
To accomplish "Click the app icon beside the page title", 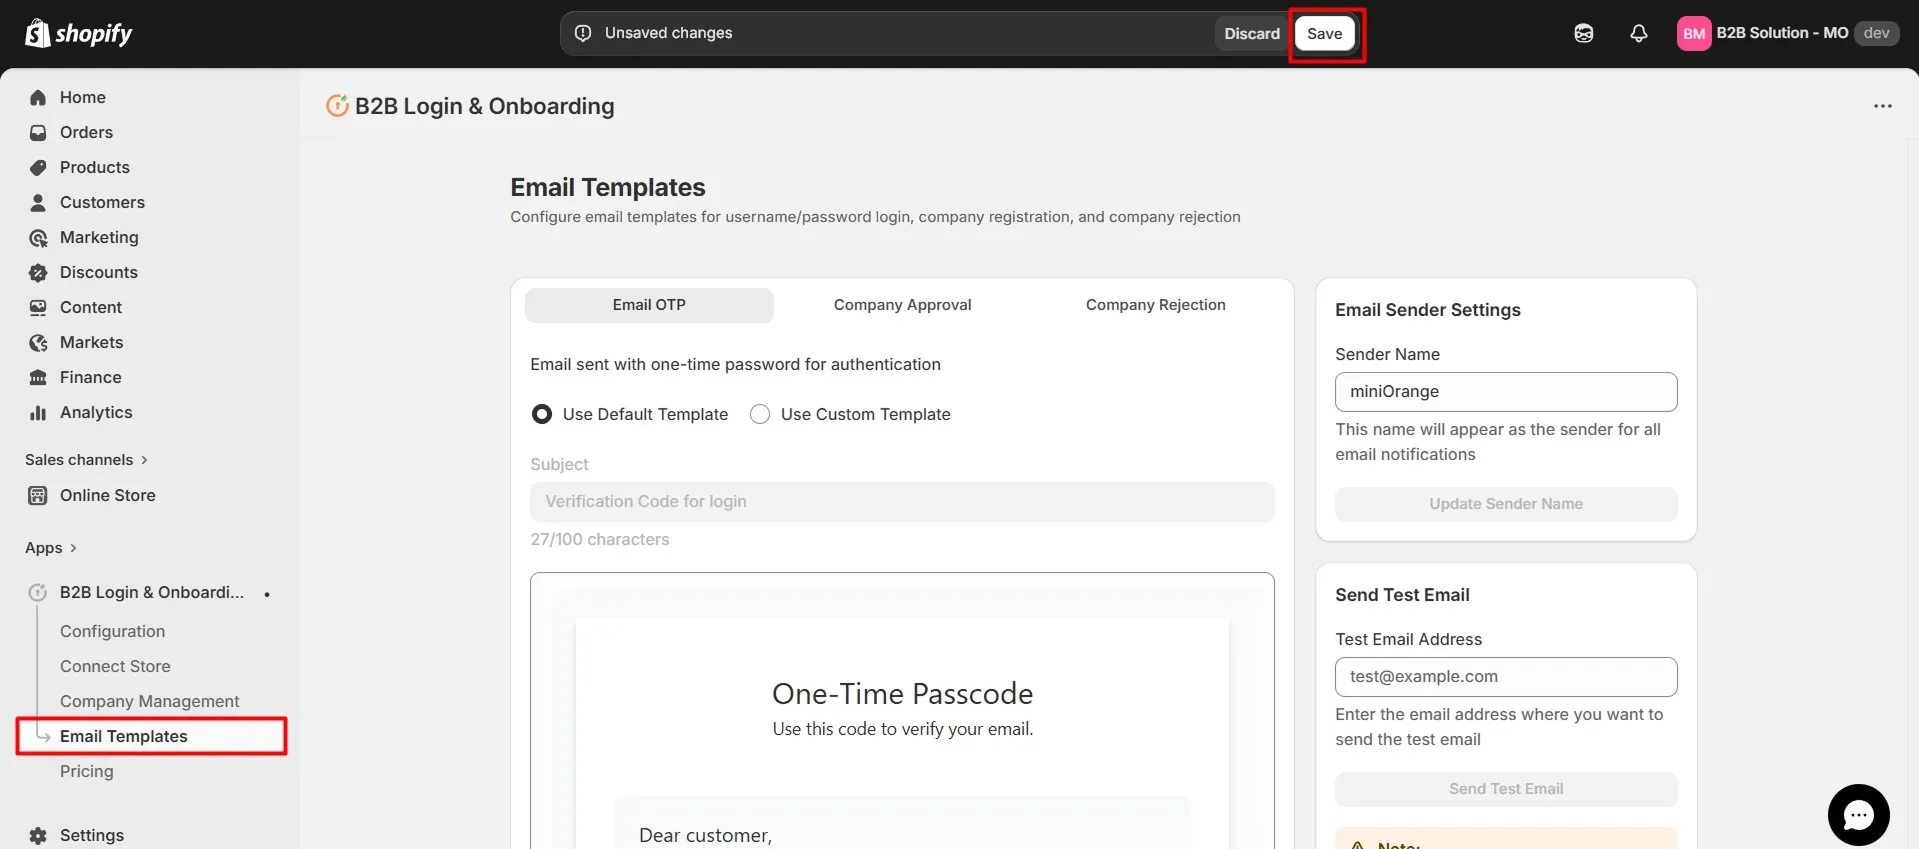I will 337,105.
